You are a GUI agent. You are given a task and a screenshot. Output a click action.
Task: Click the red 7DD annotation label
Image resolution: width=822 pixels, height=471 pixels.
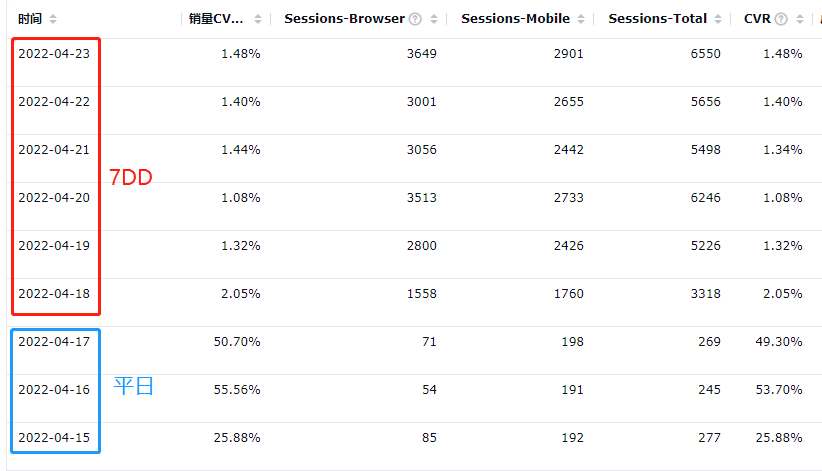coord(131,178)
